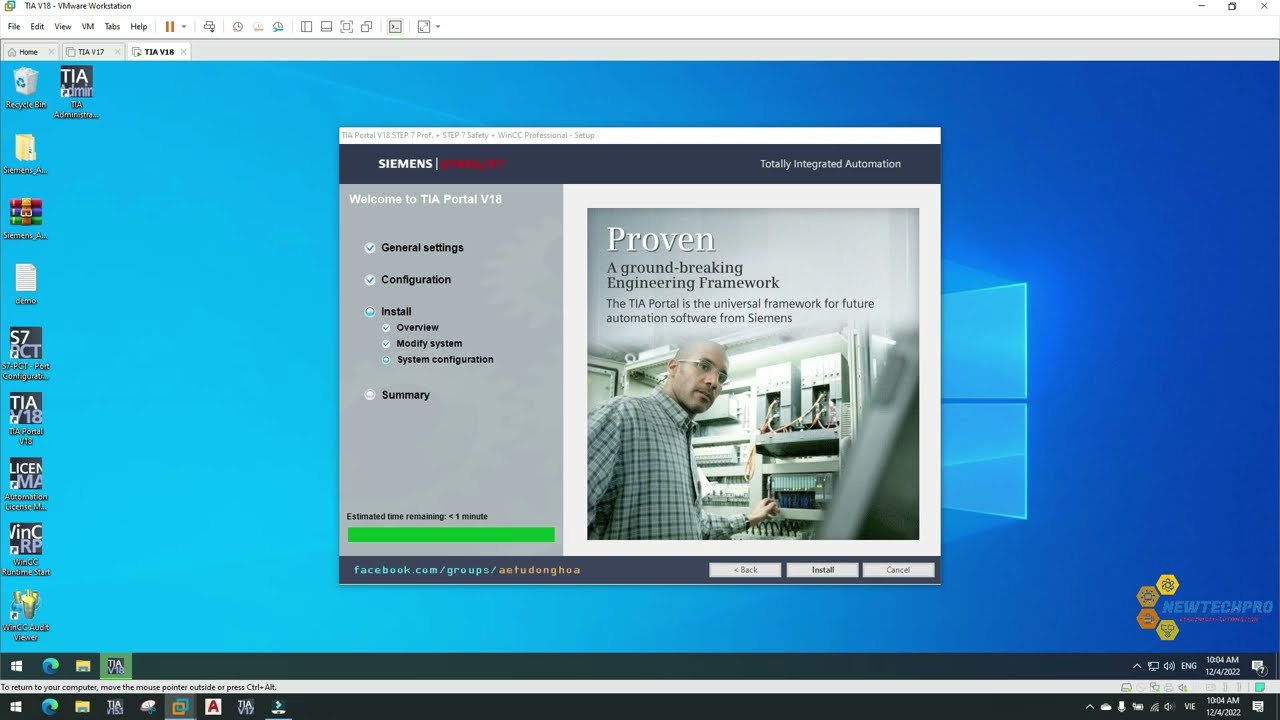Screen dimensions: 1280x720
Task: Click the VMware pause (suspend) button
Action: (169, 27)
